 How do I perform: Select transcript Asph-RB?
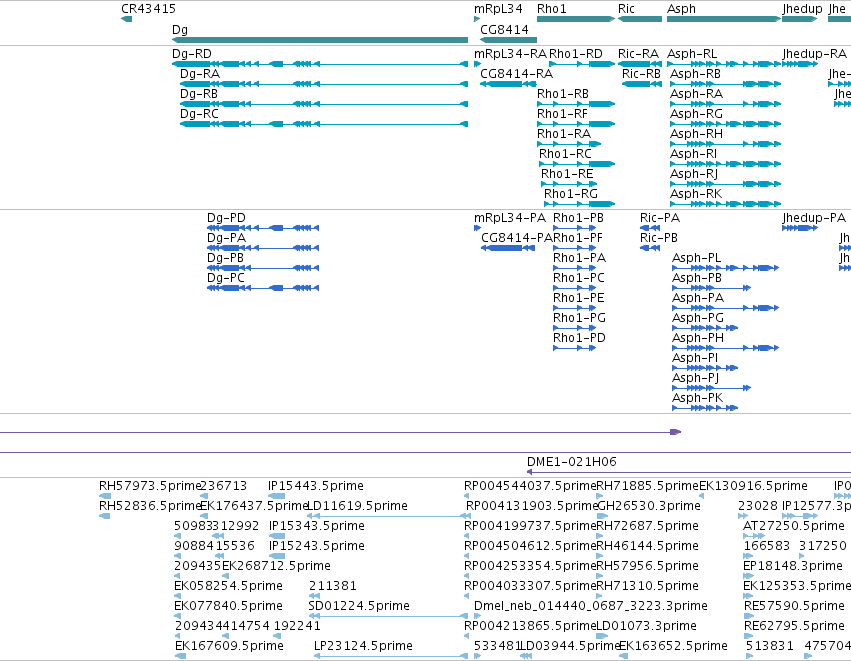pyautogui.click(x=726, y=84)
